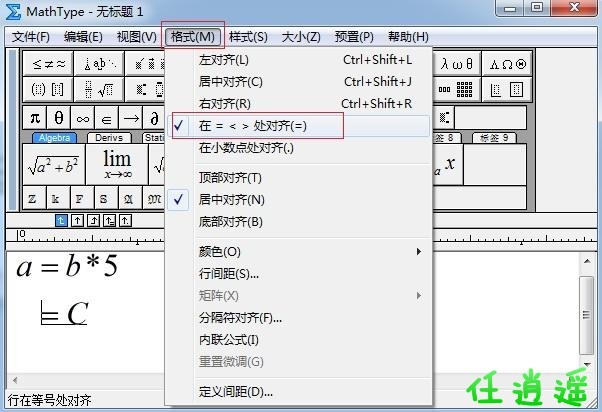Open the spaces and ellipses palette
This screenshot has height=412, width=602.
tap(99, 64)
